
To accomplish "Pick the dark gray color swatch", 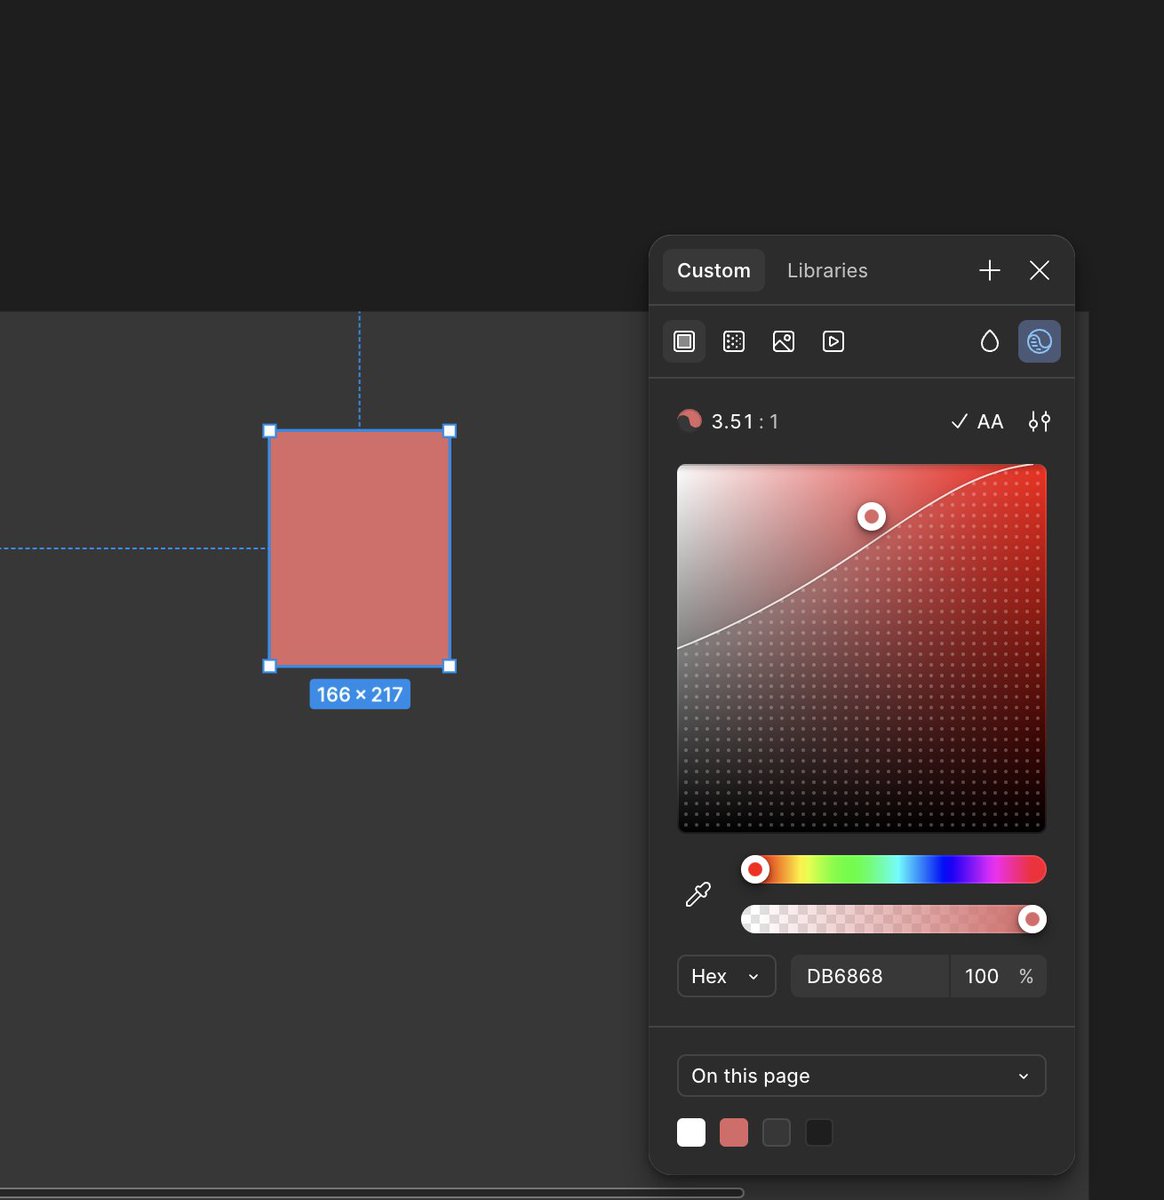I will [x=776, y=1132].
